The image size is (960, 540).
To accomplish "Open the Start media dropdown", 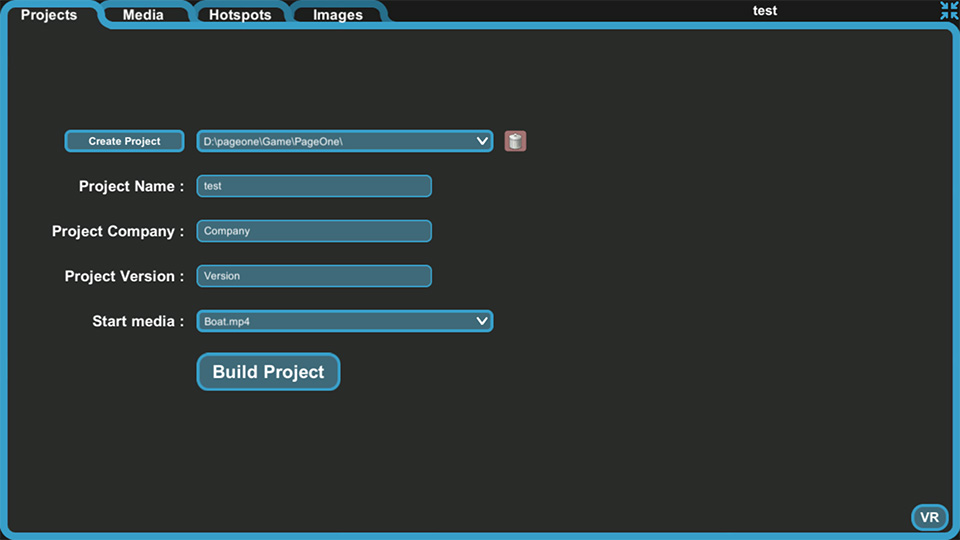I will tap(345, 321).
